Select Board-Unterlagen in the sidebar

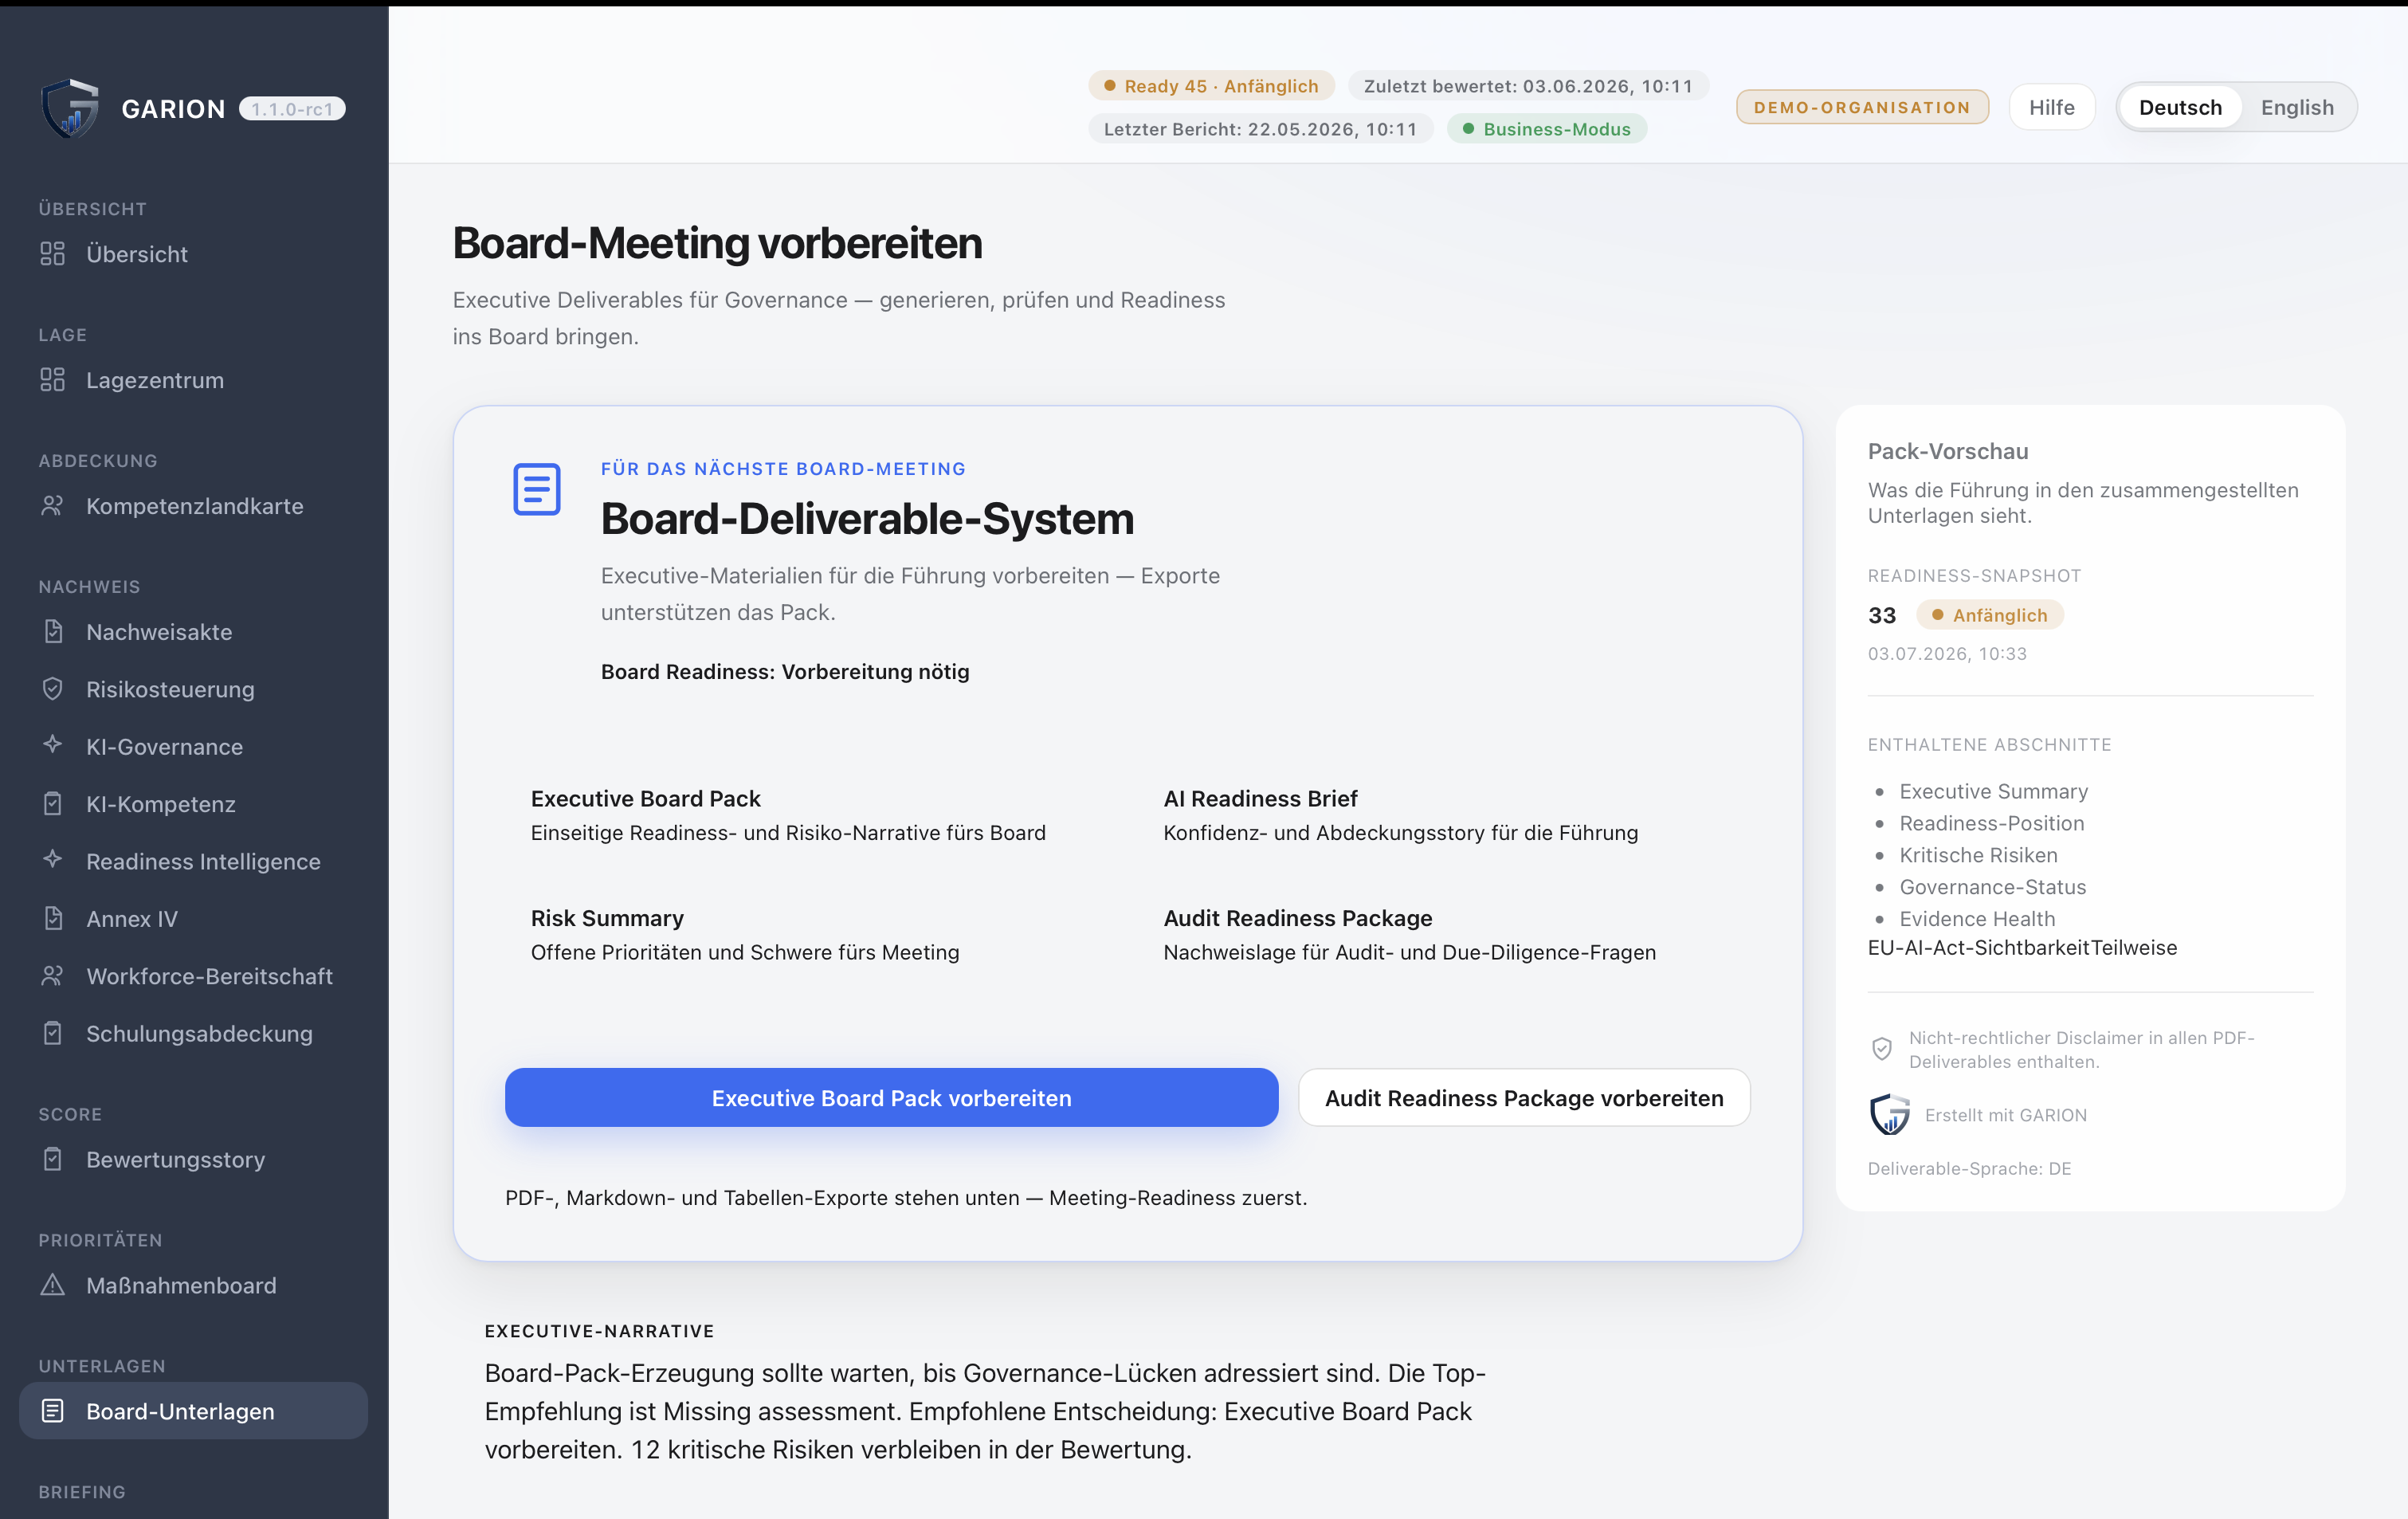pos(193,1411)
